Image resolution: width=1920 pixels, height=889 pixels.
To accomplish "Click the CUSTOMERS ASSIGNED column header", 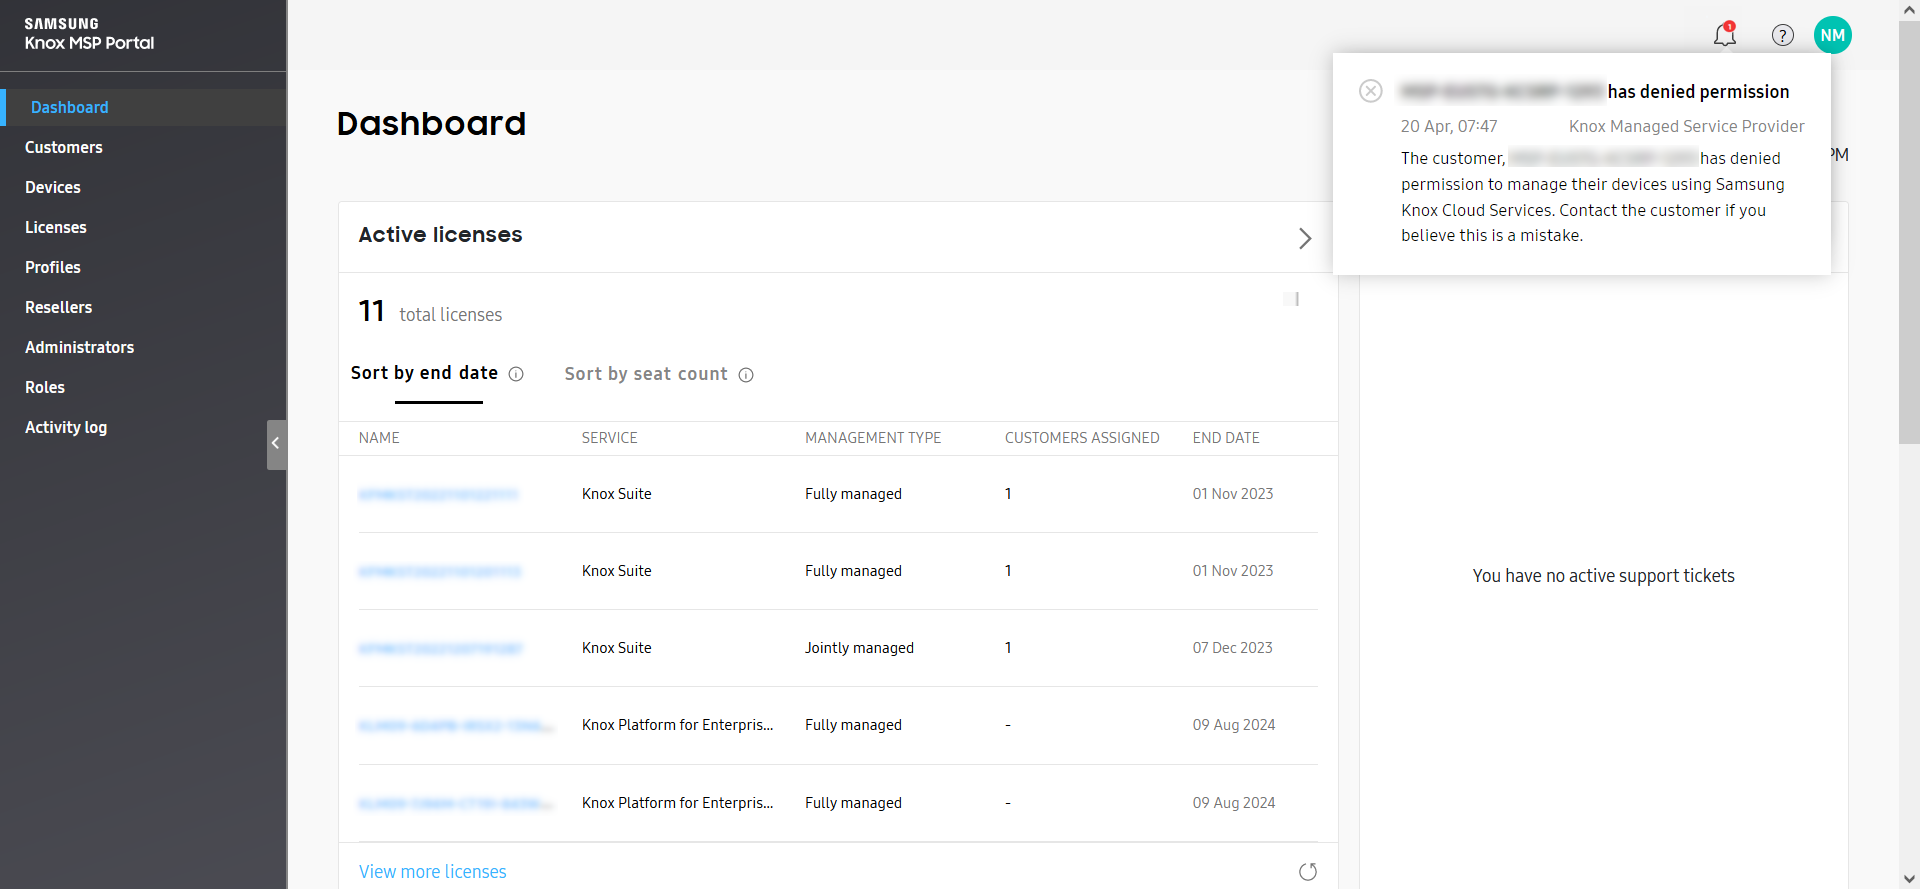I will [x=1082, y=438].
